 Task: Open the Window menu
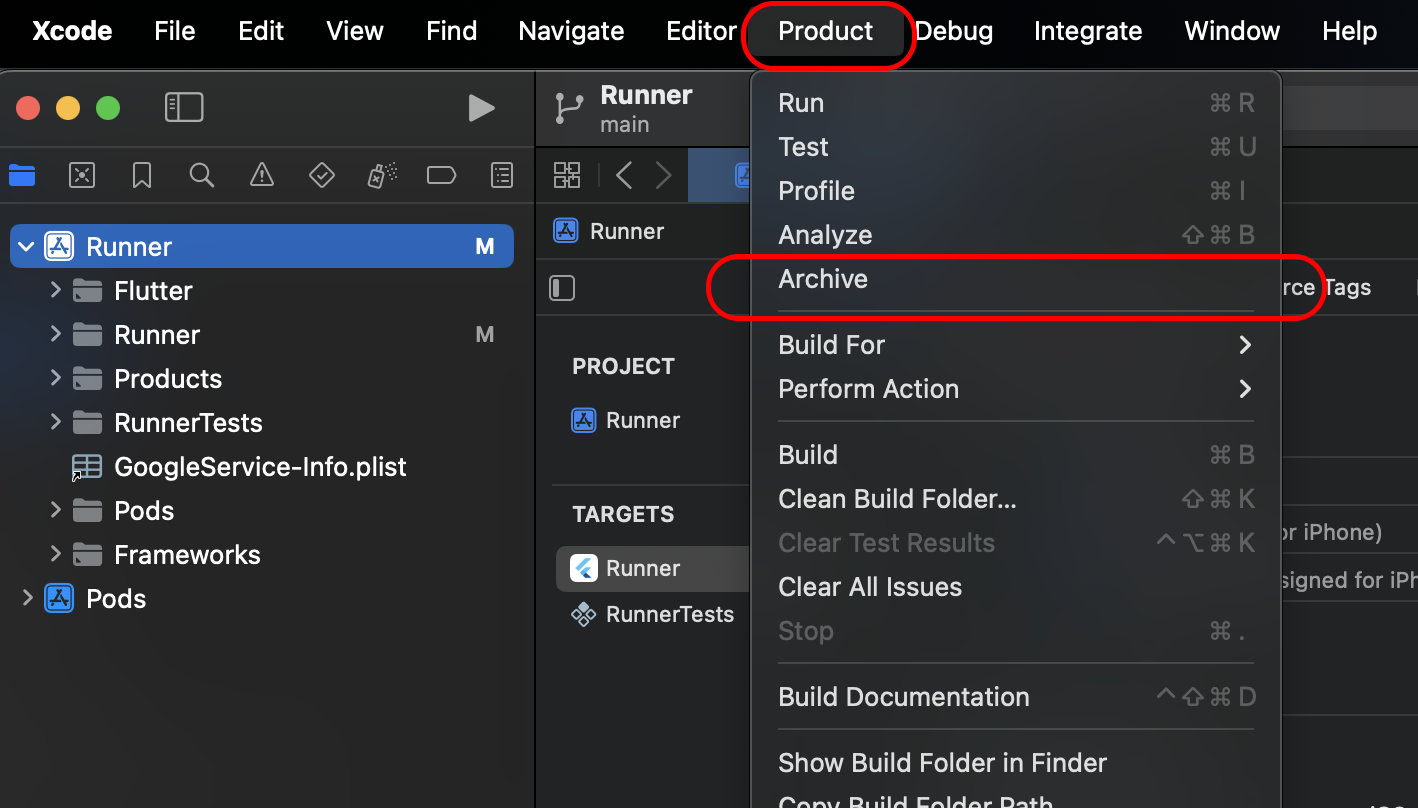tap(1232, 32)
